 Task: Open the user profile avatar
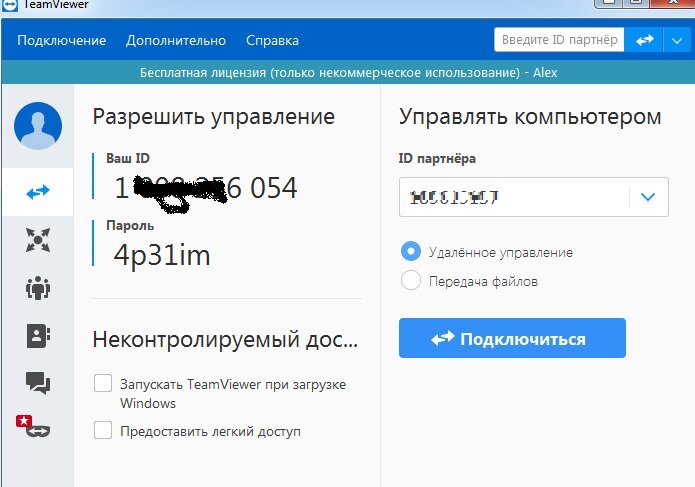click(x=38, y=126)
